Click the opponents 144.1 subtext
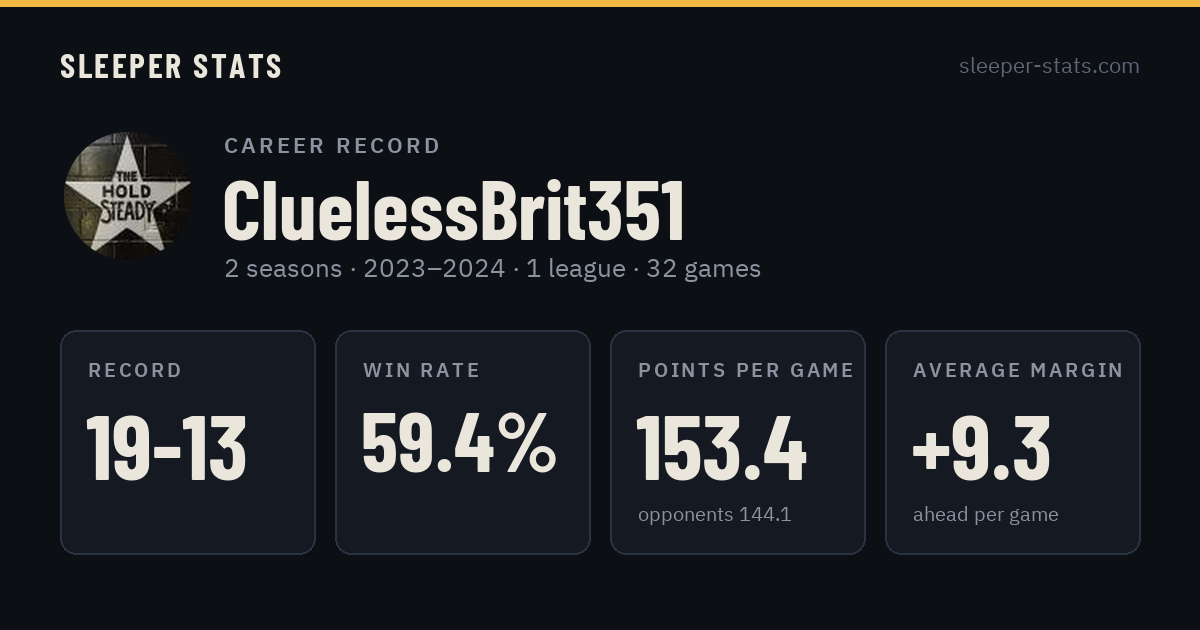The height and width of the screenshot is (630, 1200). [x=714, y=515]
